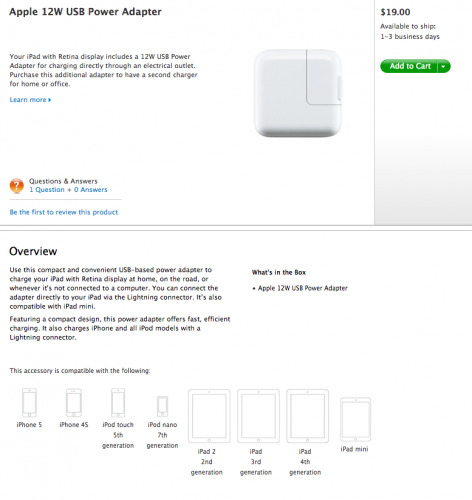Click the iPhone 5 device icon

(29, 402)
